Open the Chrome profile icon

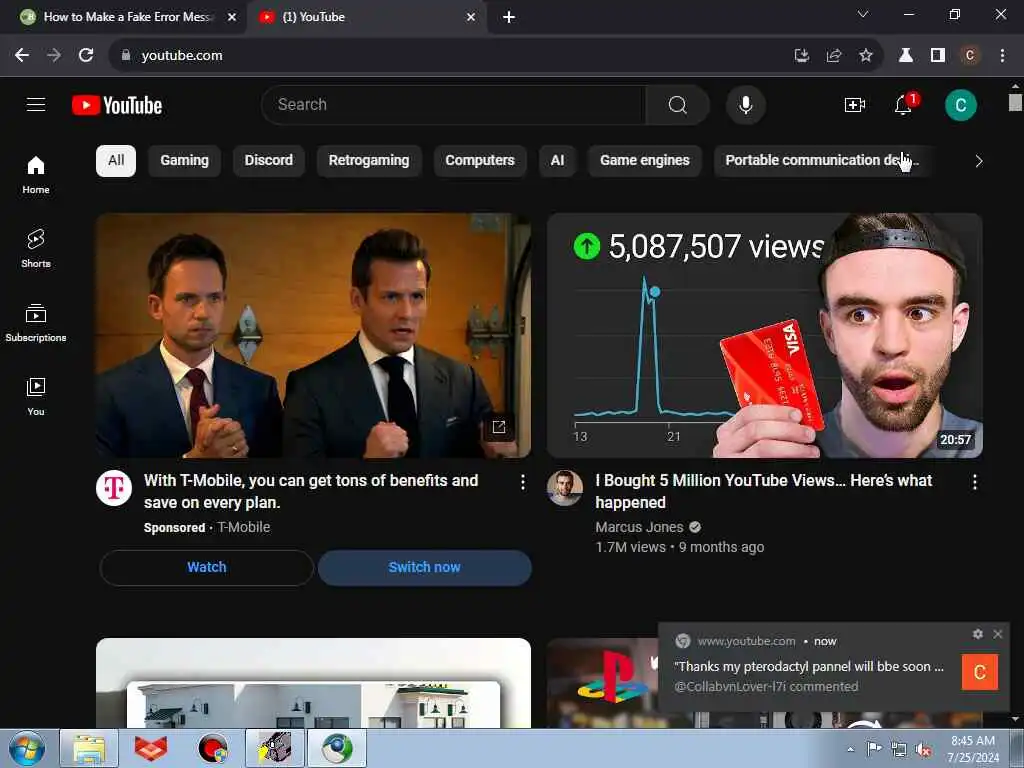pyautogui.click(x=970, y=56)
